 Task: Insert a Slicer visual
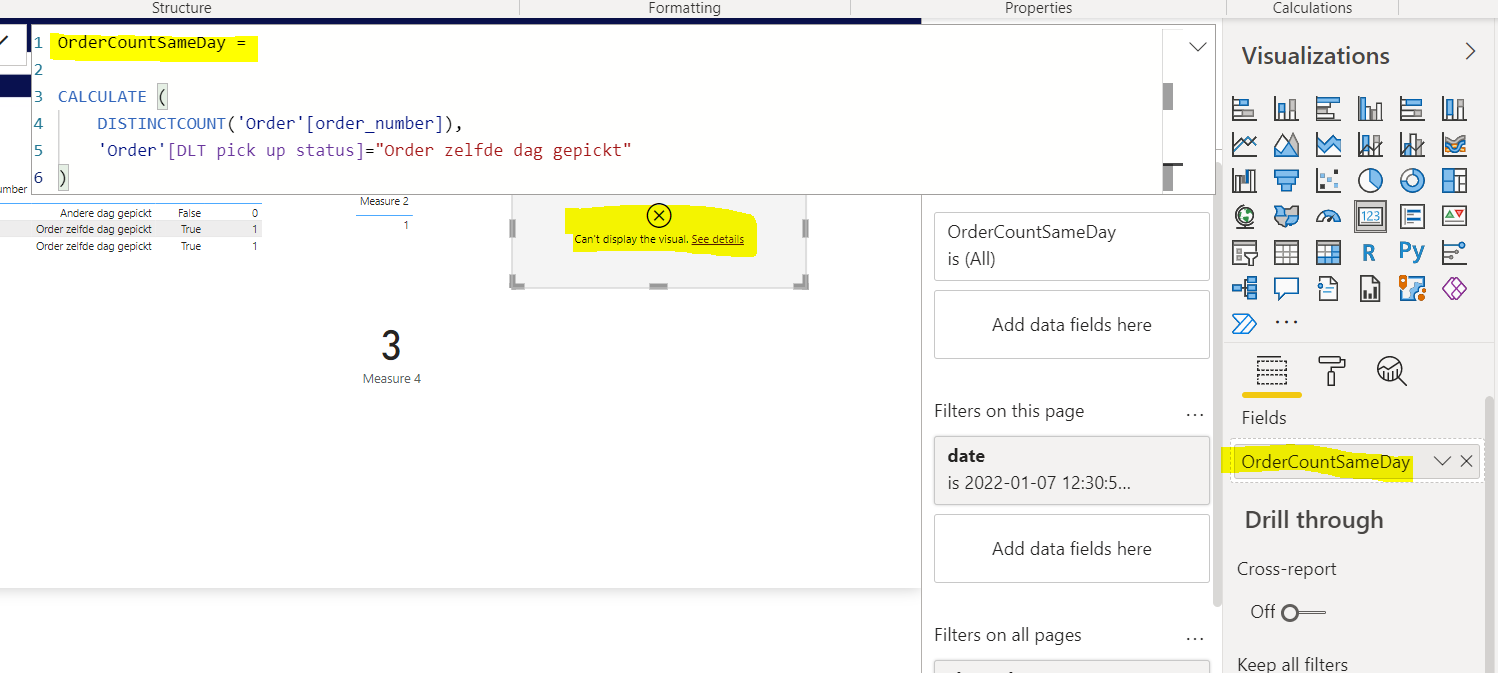[x=1244, y=252]
